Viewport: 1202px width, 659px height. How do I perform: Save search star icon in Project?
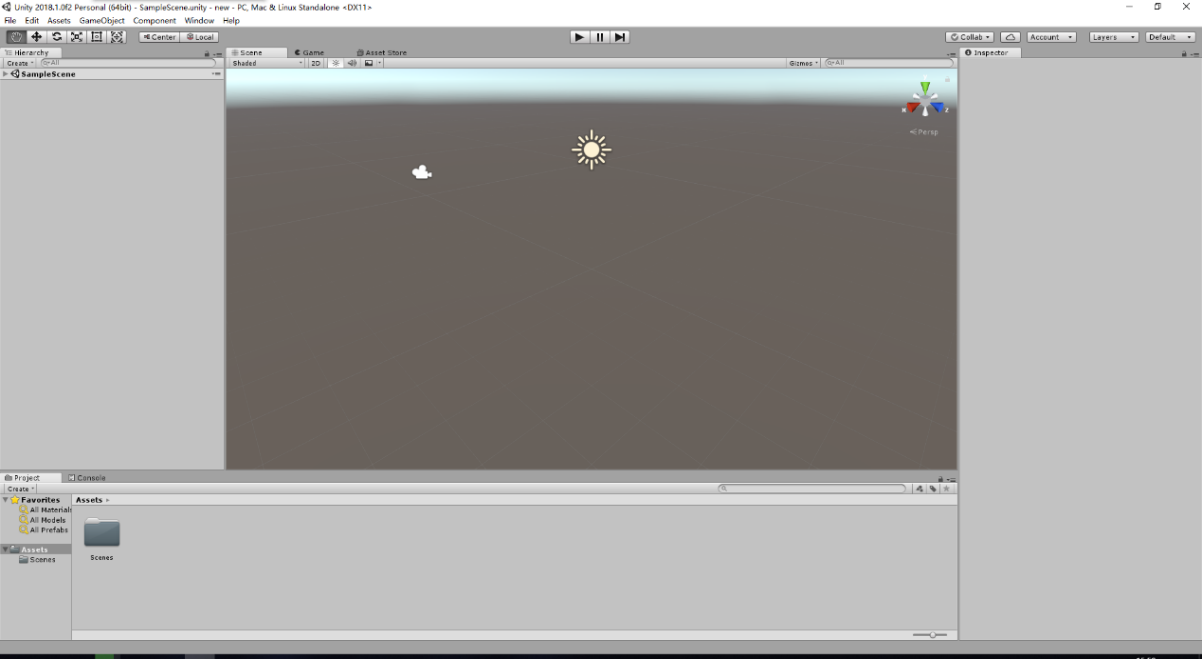tap(947, 489)
